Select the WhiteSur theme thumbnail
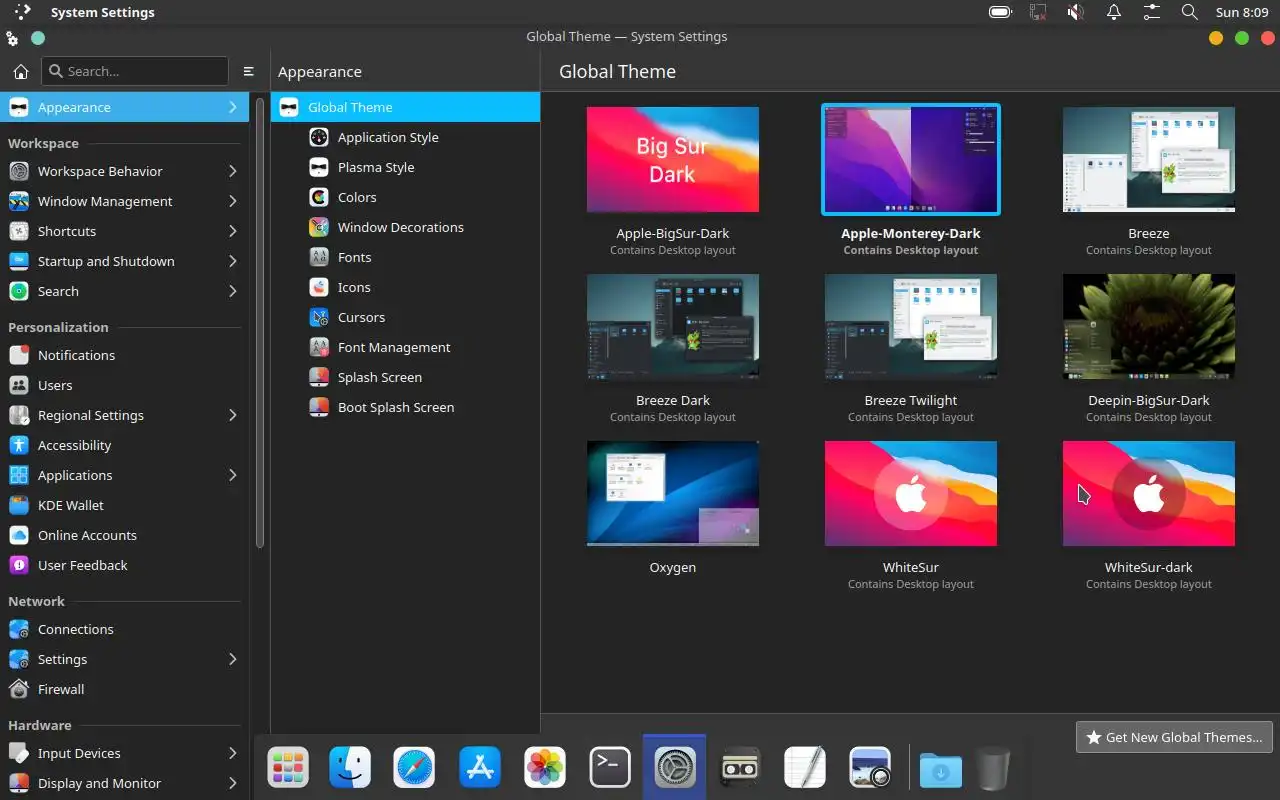The image size is (1280, 800). click(x=911, y=494)
